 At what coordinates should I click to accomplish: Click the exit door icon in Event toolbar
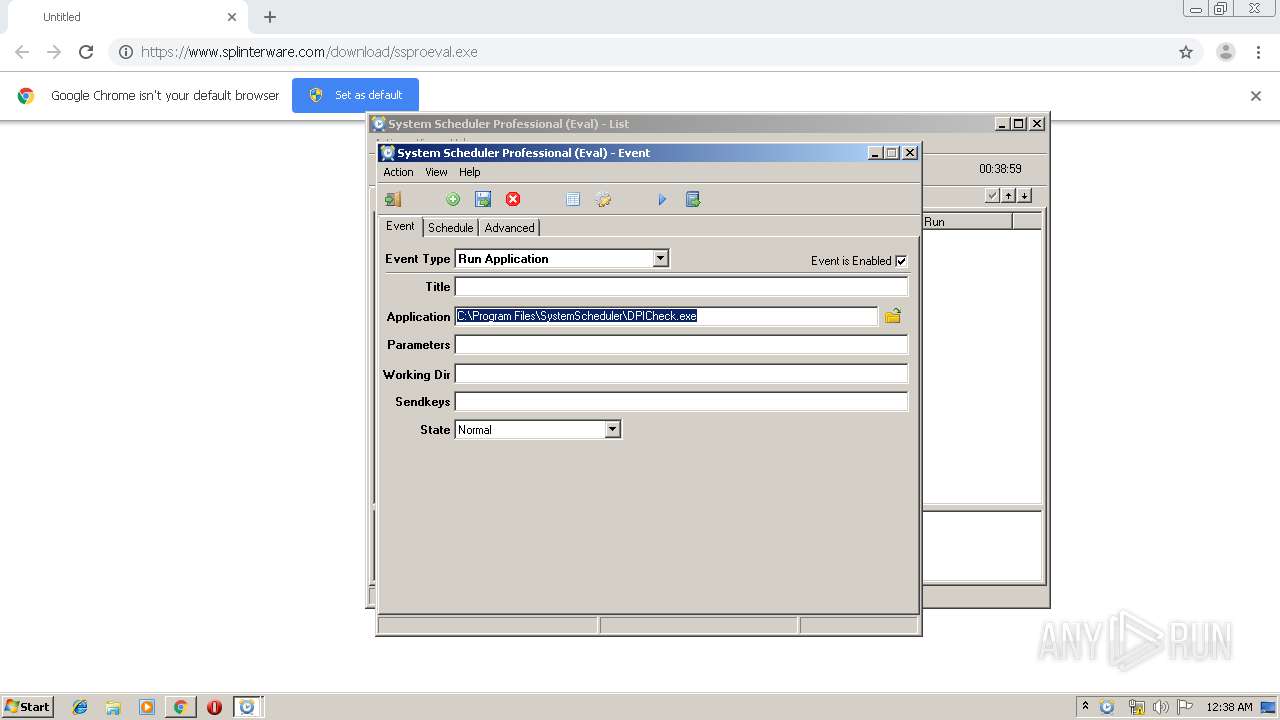point(393,199)
